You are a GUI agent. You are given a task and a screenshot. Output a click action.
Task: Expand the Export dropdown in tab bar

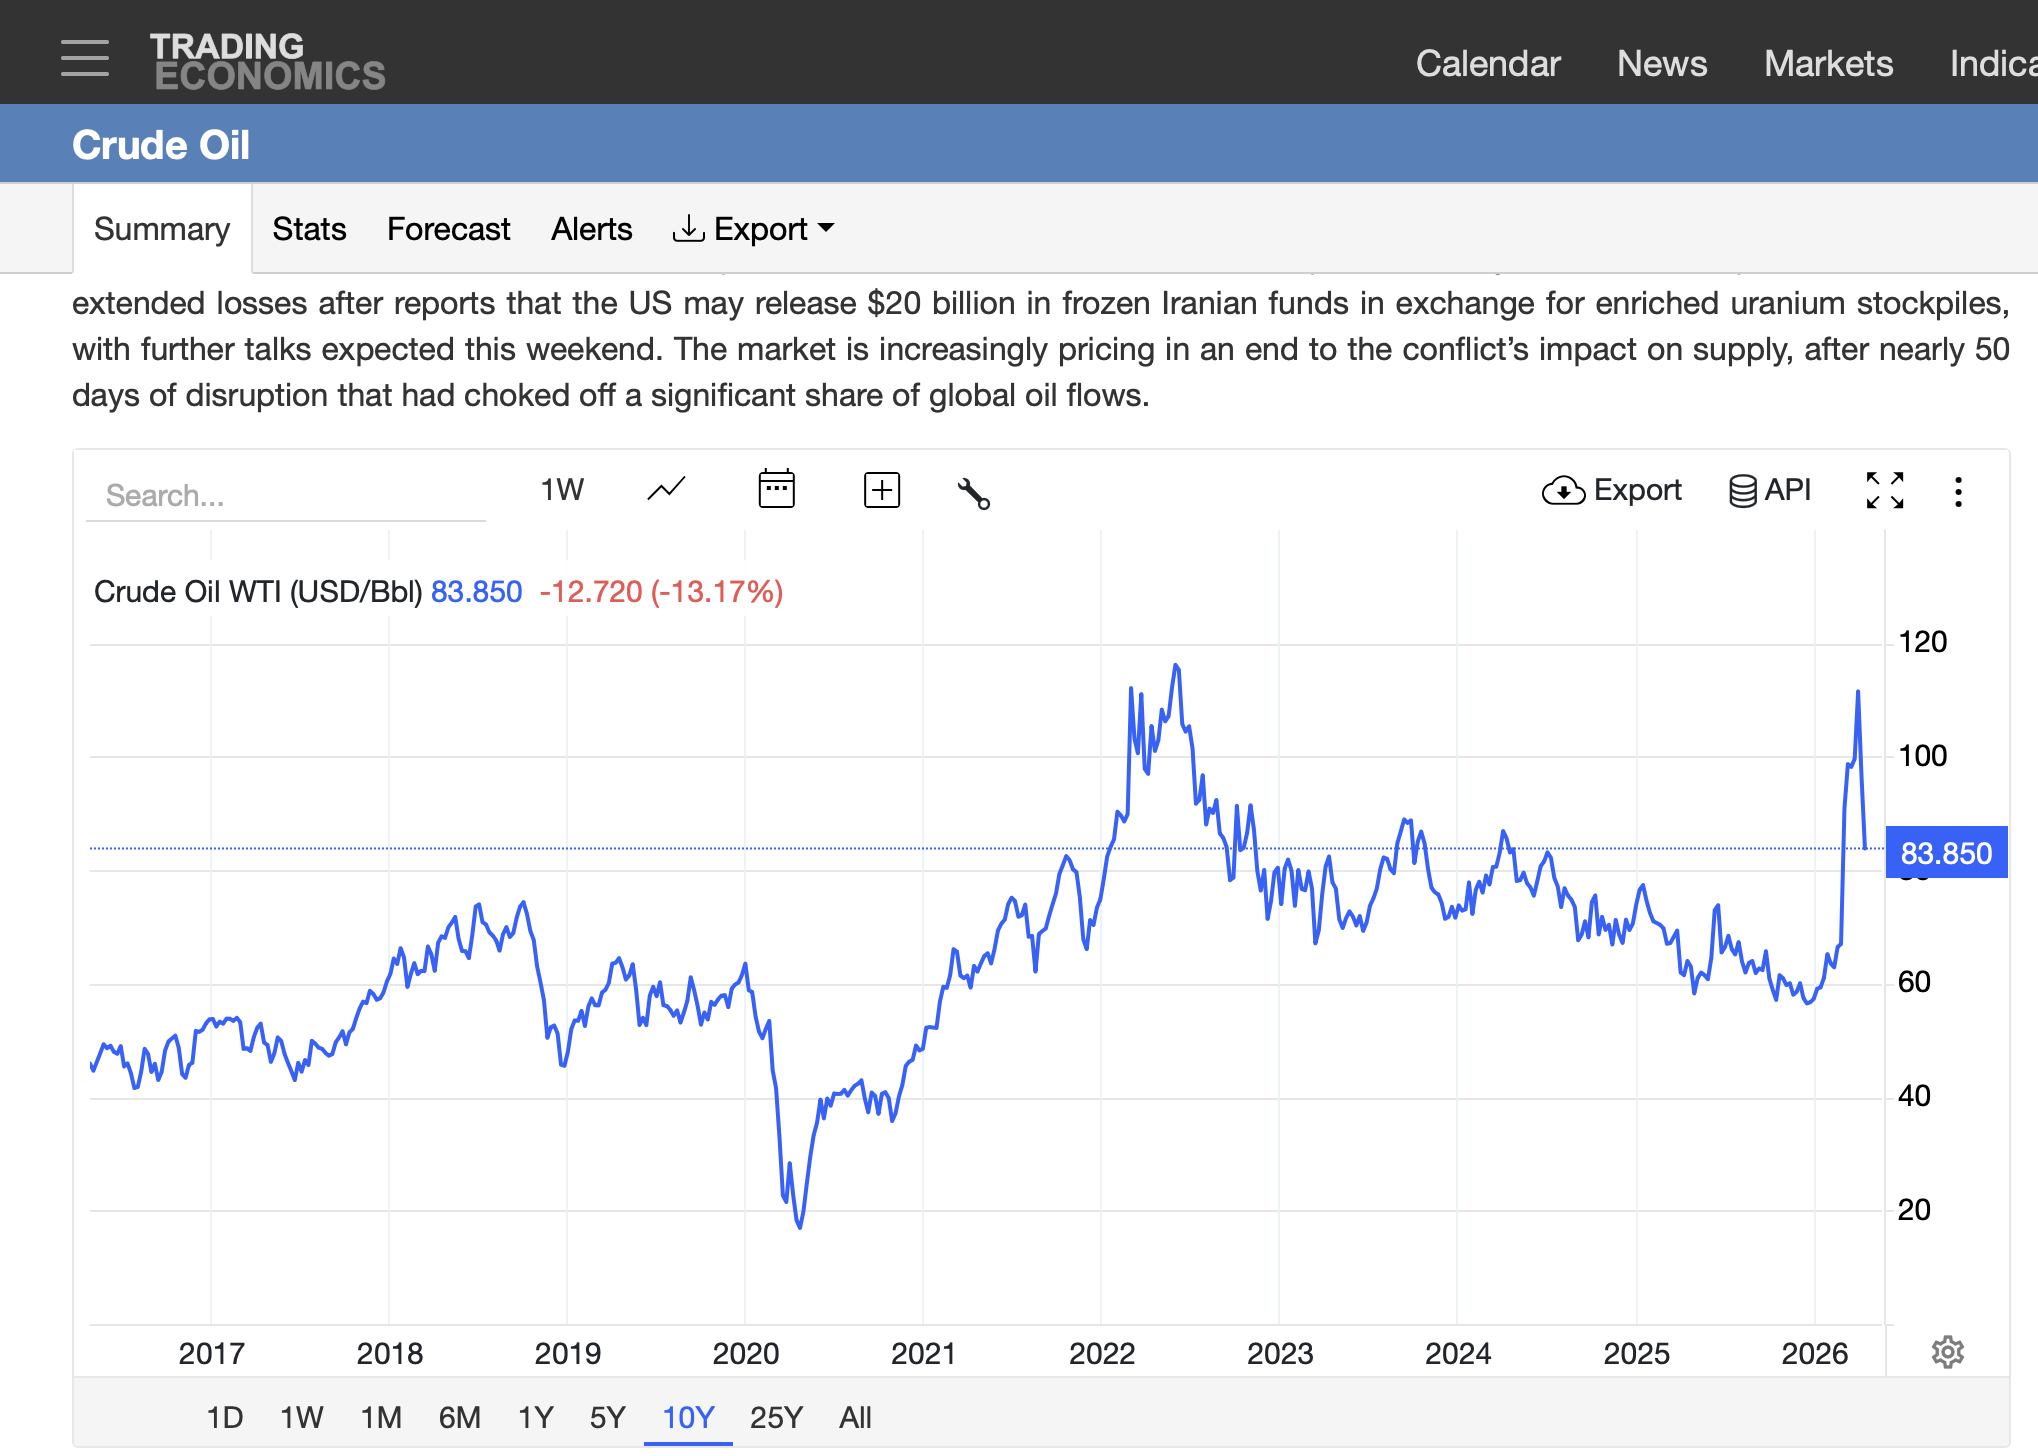(x=754, y=229)
